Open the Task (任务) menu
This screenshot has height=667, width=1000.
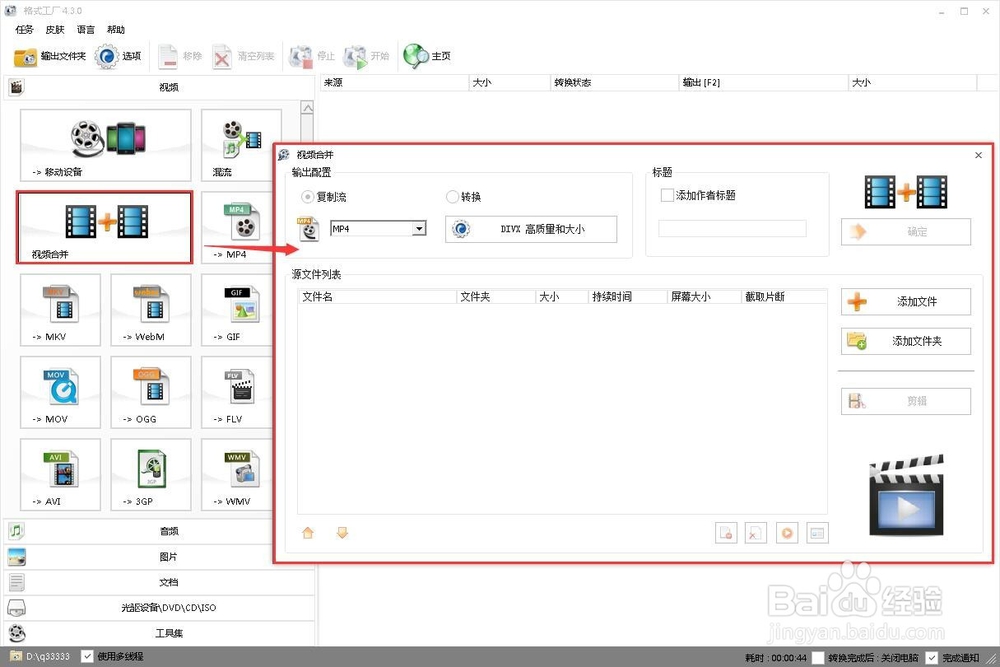pyautogui.click(x=24, y=29)
